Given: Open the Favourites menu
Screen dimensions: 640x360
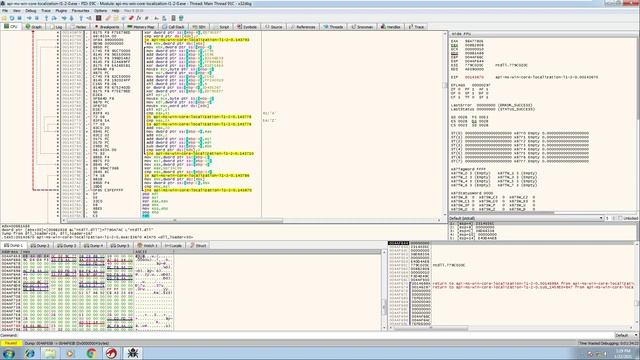Looking at the screenshot, I should pyautogui.click(x=80, y=11).
